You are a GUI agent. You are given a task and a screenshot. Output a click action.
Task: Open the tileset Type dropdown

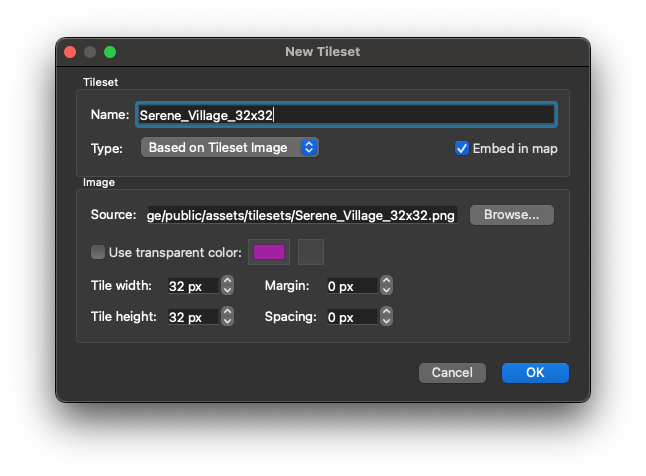point(230,148)
